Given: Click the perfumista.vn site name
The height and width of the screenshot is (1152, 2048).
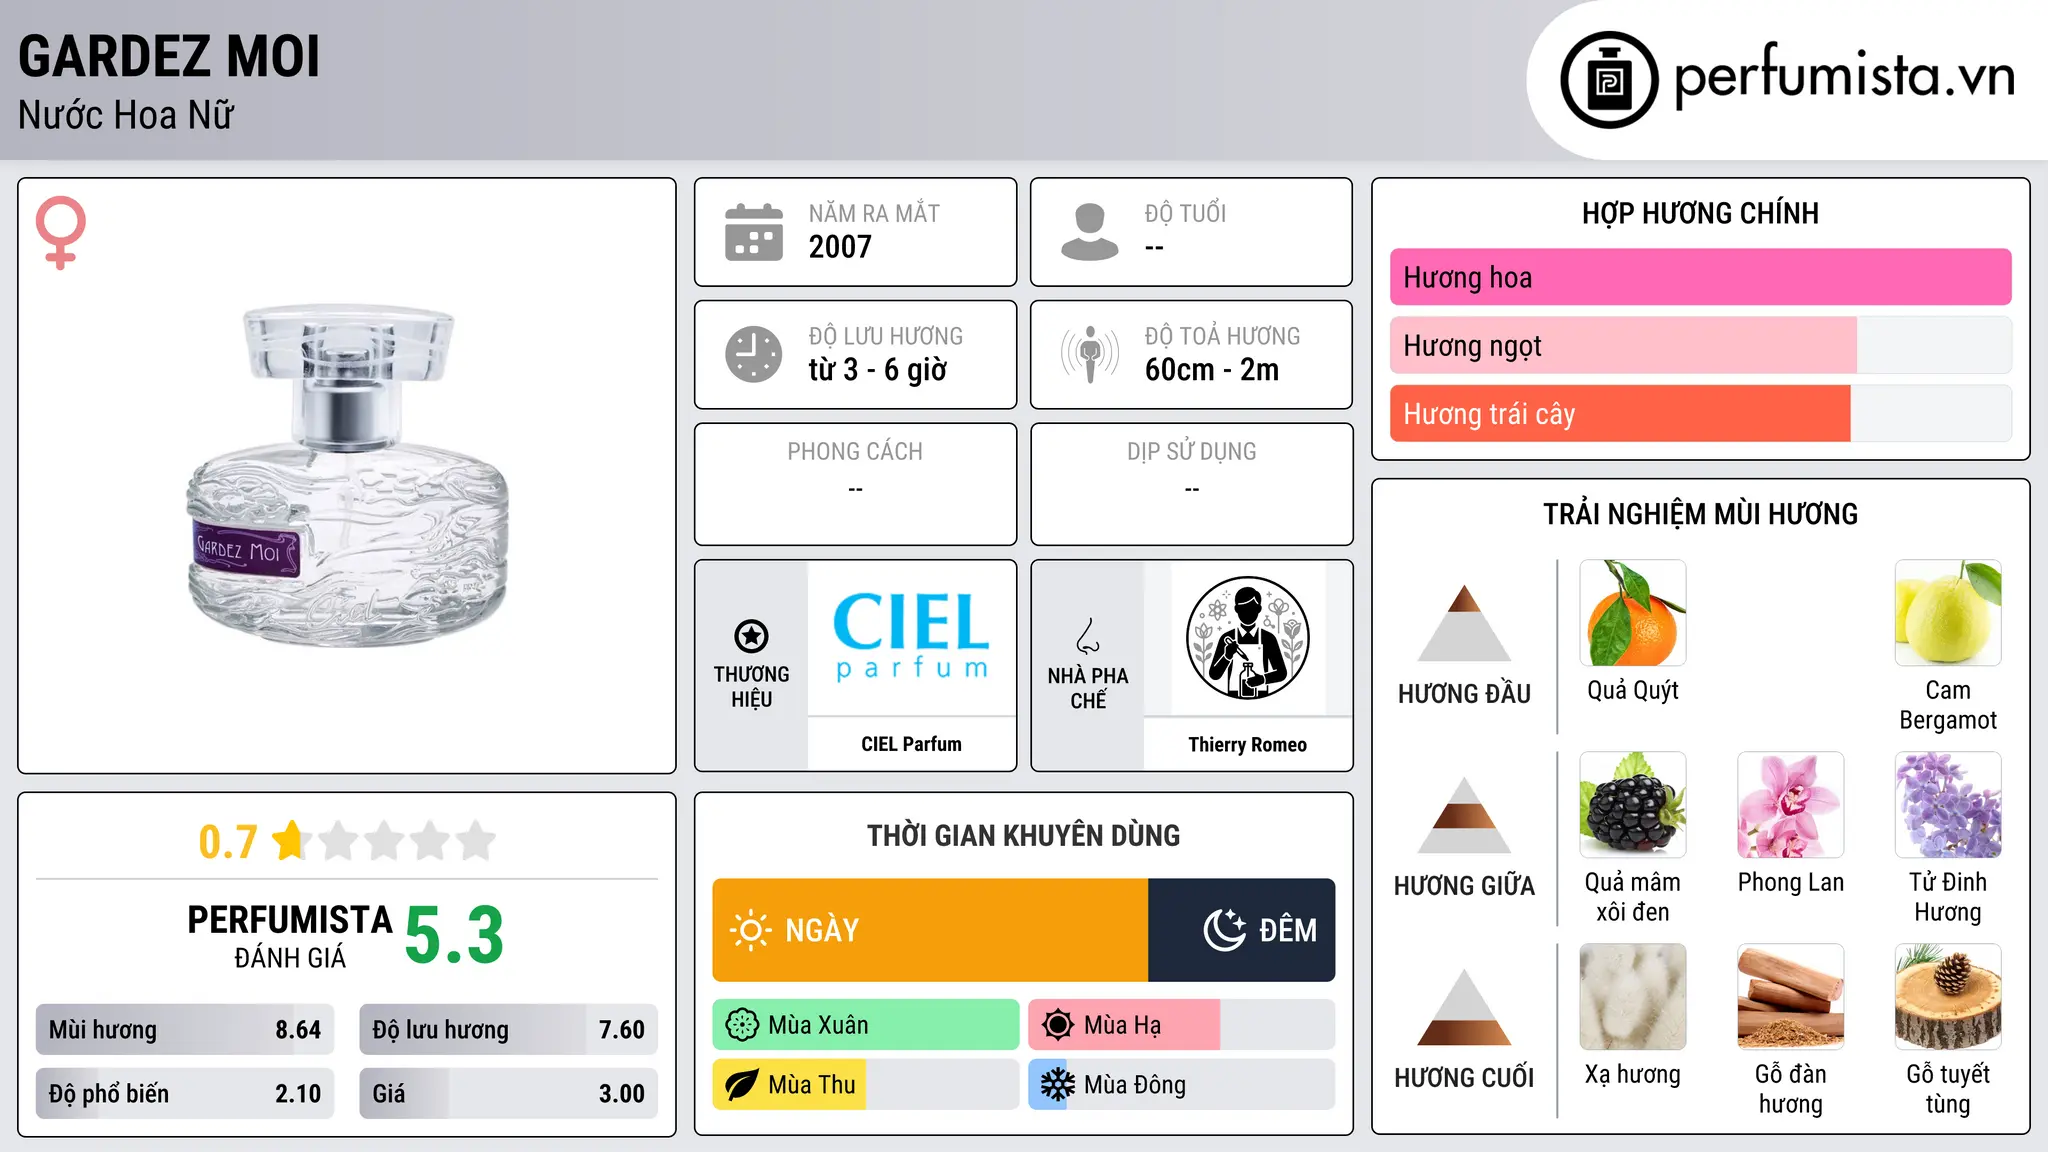Looking at the screenshot, I should 1845,76.
